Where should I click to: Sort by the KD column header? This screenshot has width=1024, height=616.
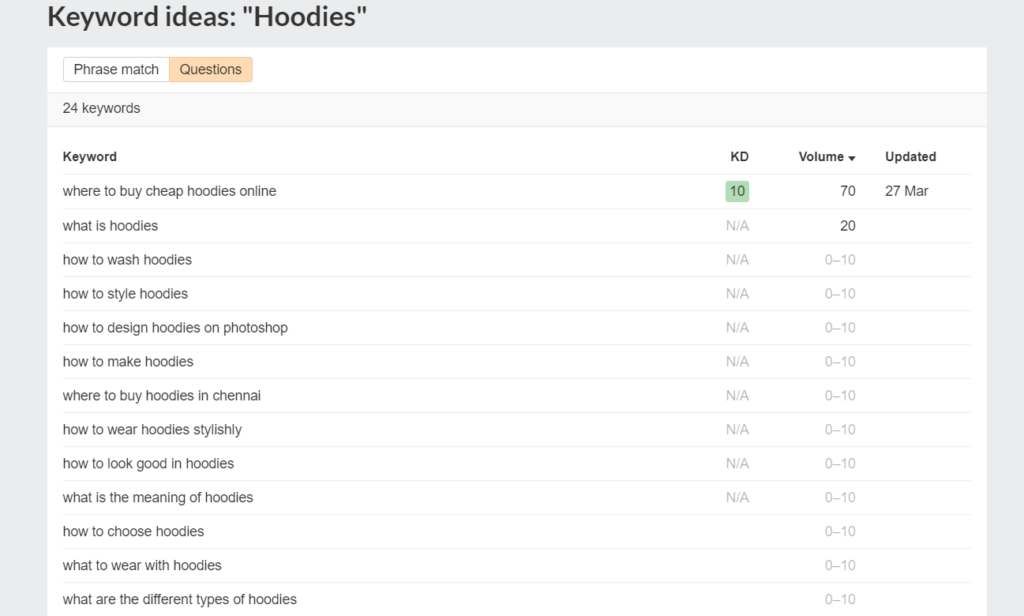click(739, 157)
